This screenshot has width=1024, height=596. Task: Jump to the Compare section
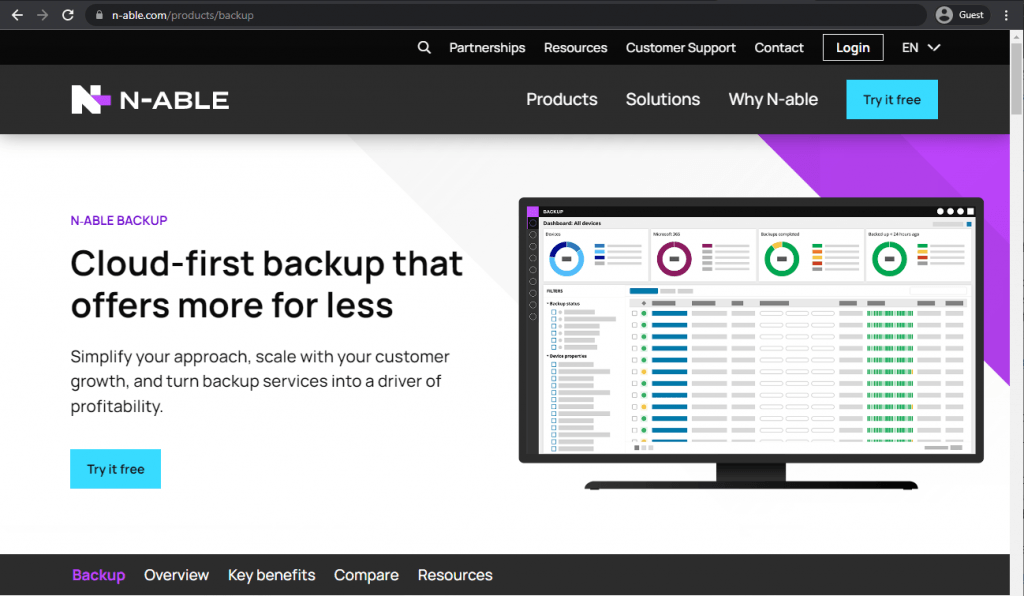pos(366,575)
